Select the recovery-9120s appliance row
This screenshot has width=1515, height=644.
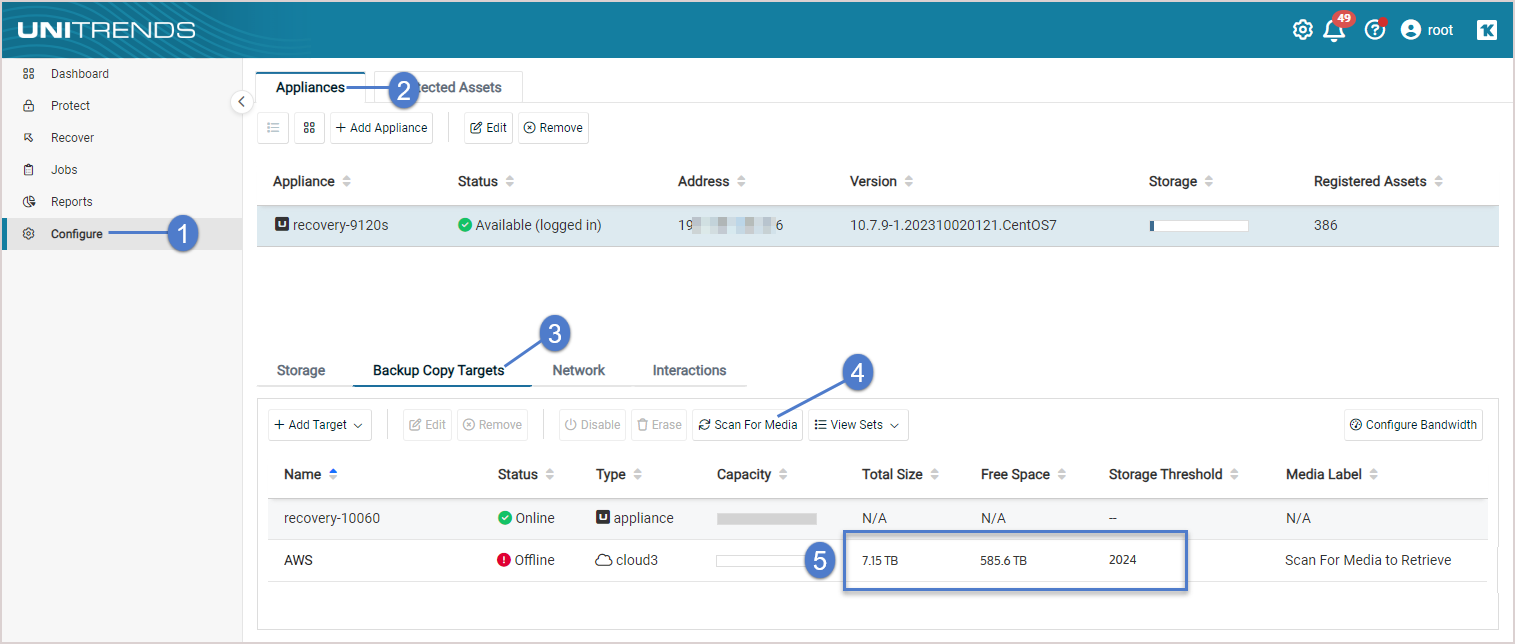point(878,225)
